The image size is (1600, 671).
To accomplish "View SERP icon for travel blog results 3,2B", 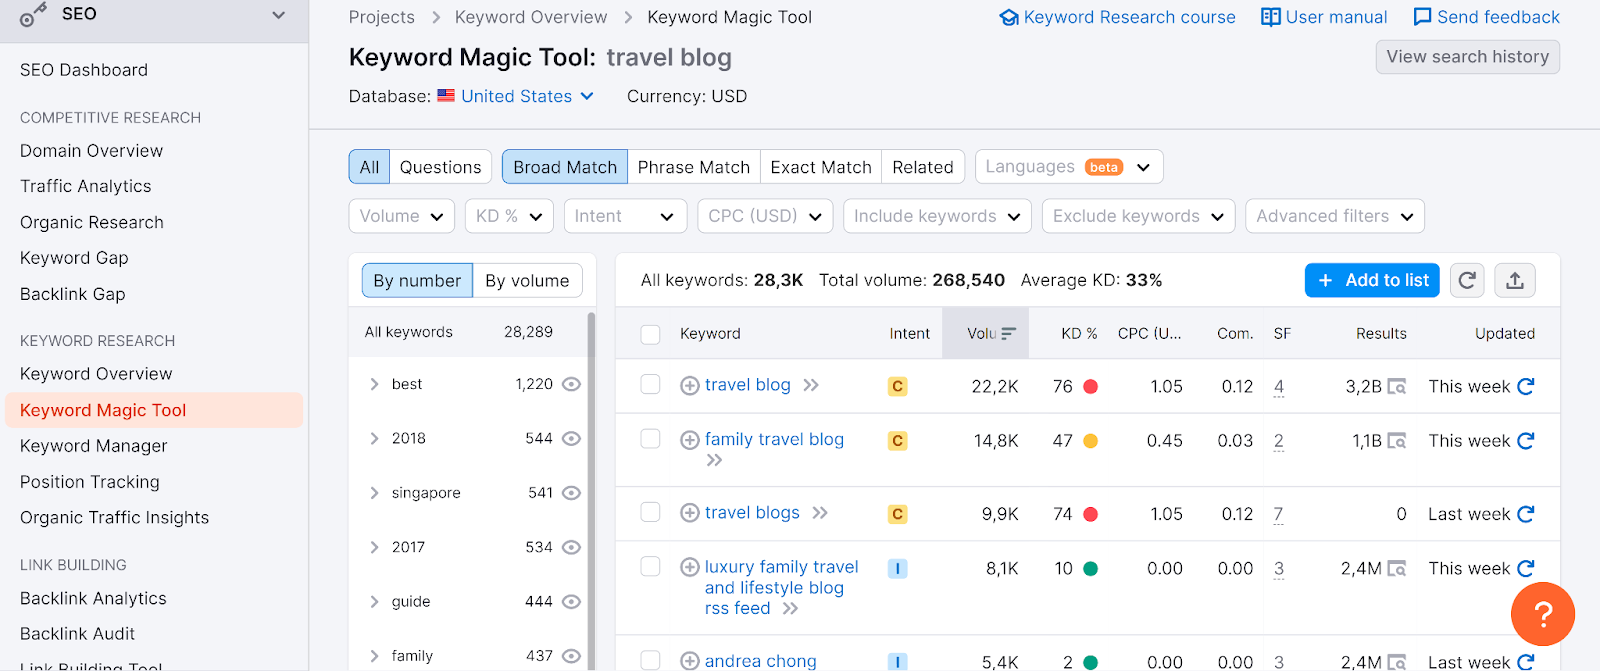I will point(1397,387).
